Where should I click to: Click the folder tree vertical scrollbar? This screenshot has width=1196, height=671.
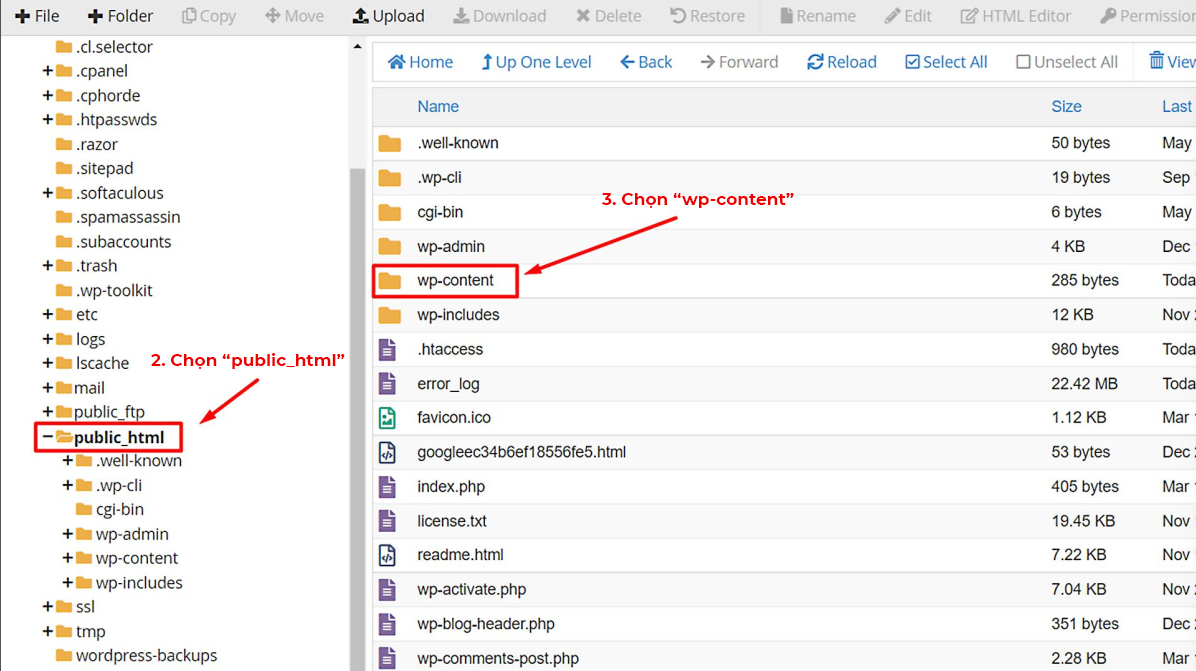pos(358,419)
